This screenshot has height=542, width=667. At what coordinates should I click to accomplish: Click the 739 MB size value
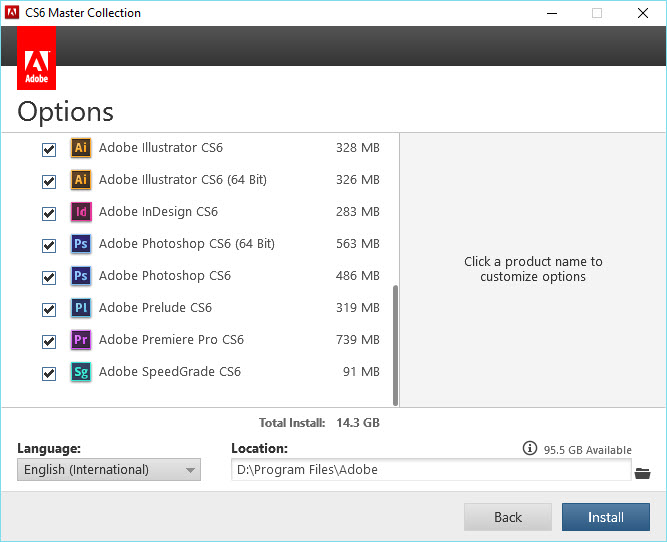[358, 339]
